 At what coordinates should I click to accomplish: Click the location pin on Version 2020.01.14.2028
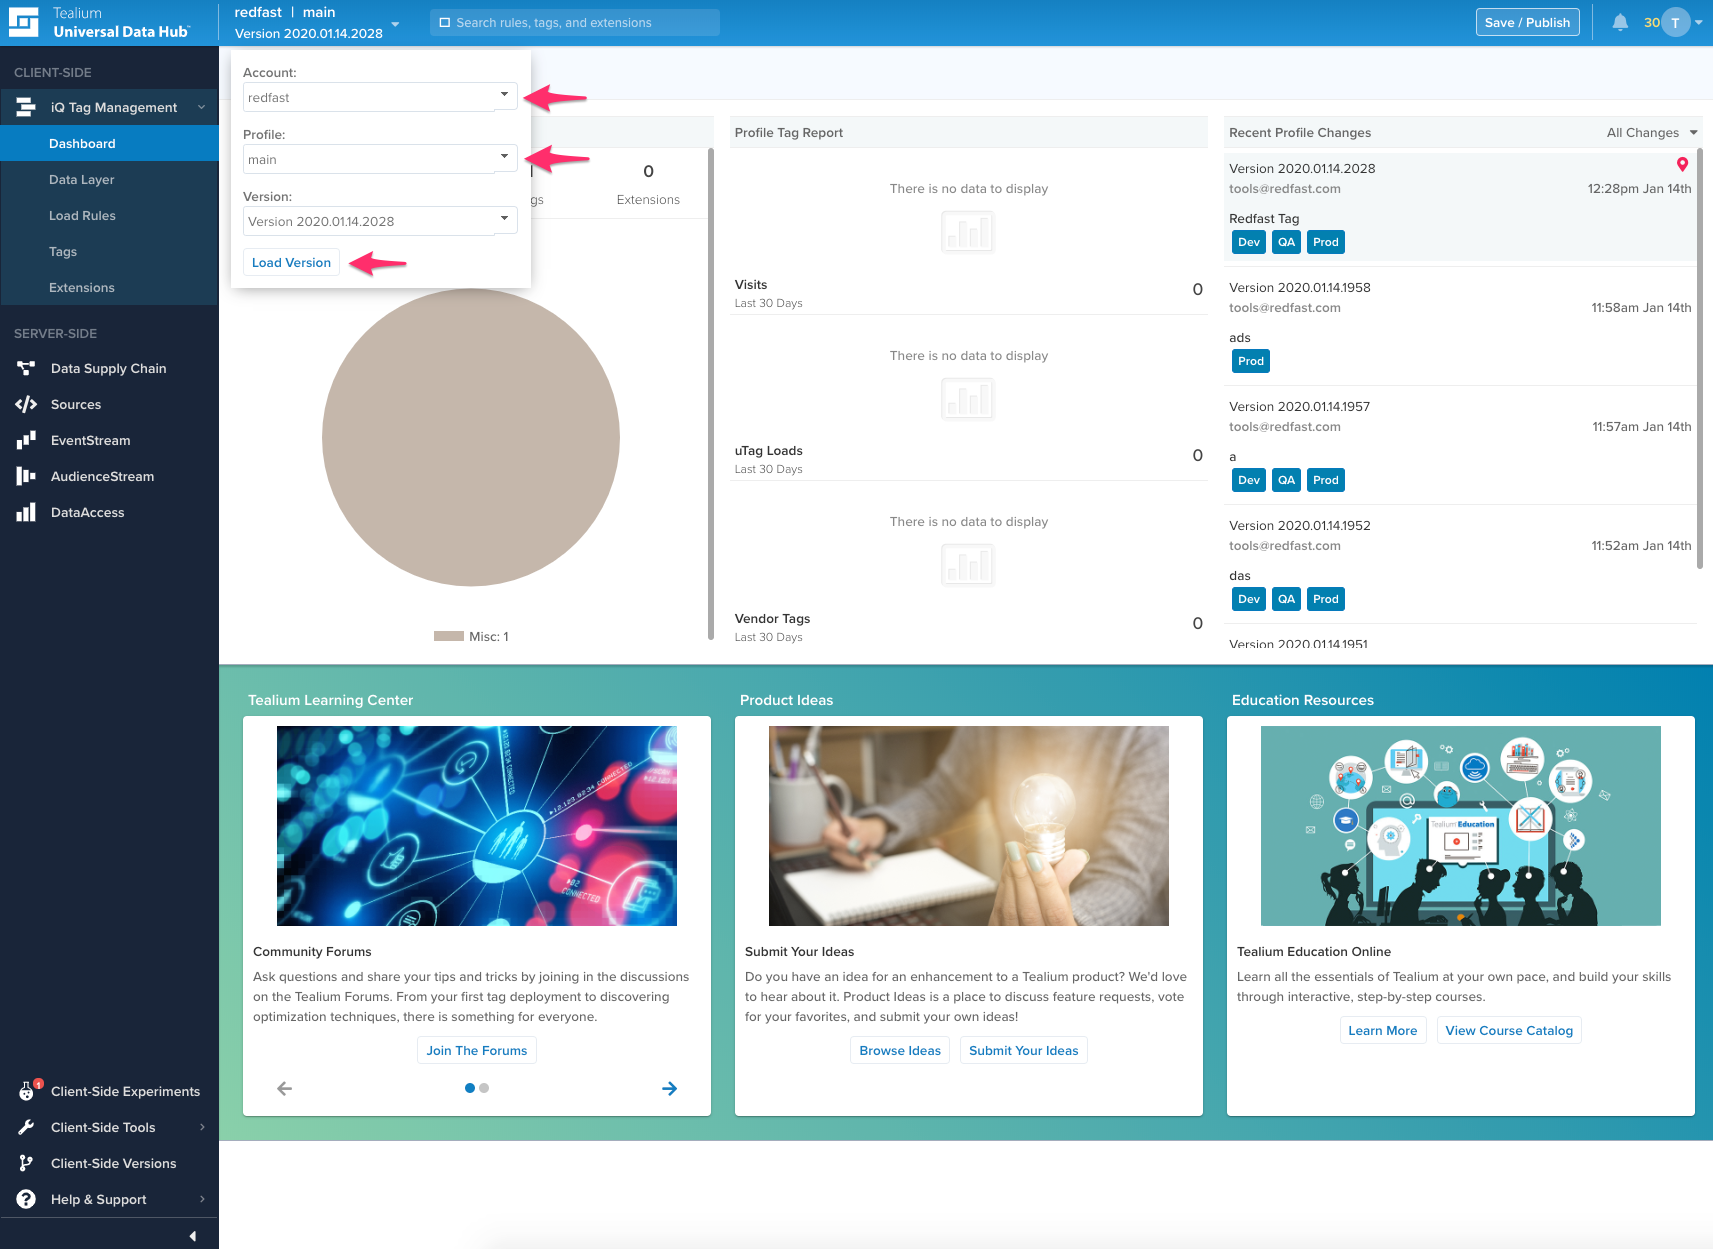(1682, 165)
